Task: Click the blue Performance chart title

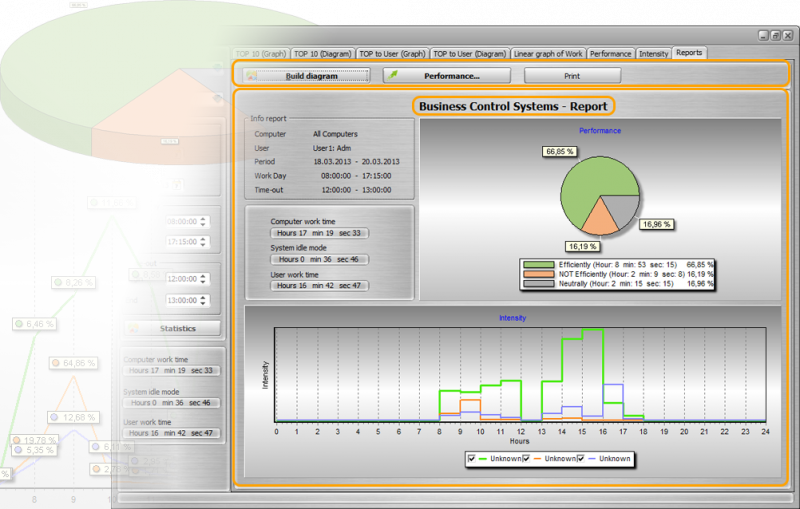Action: 600,131
